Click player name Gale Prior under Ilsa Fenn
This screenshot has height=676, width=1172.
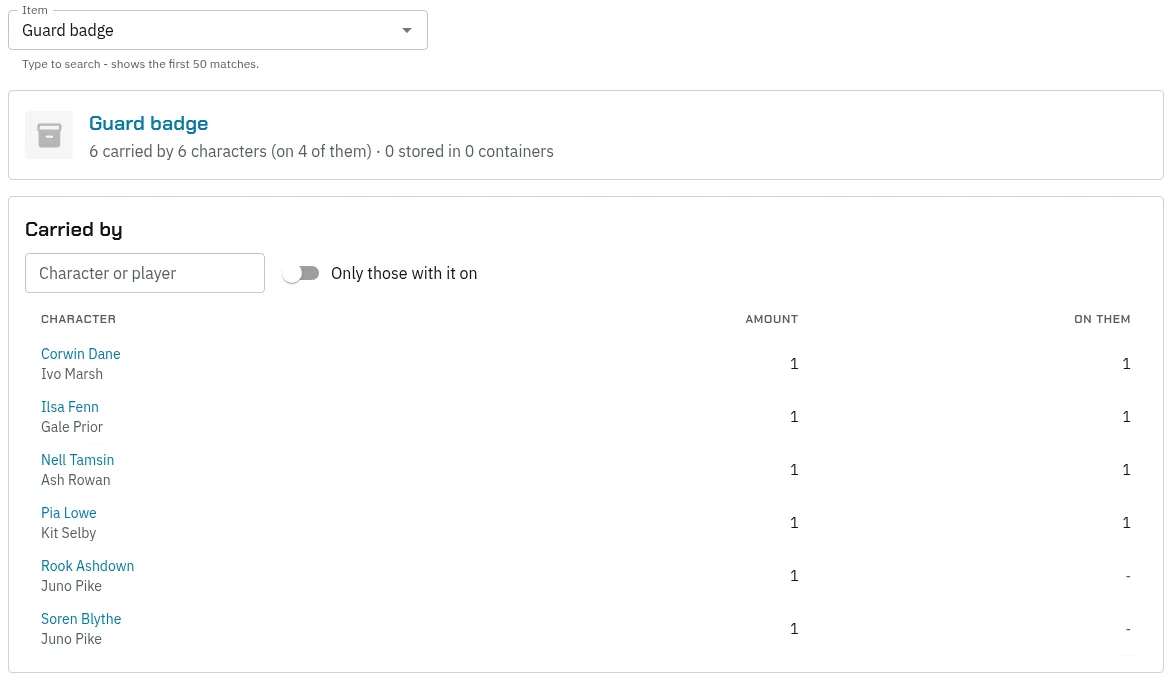72,427
